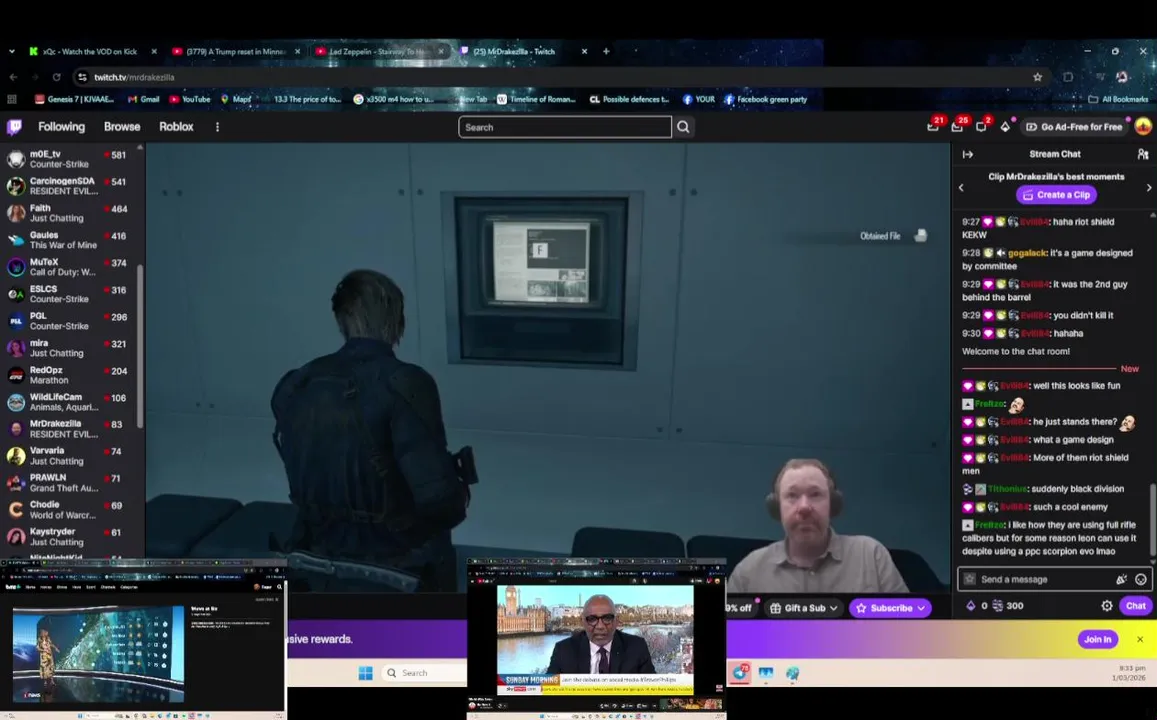Open the three-dot More menu beside Roblox

[217, 127]
